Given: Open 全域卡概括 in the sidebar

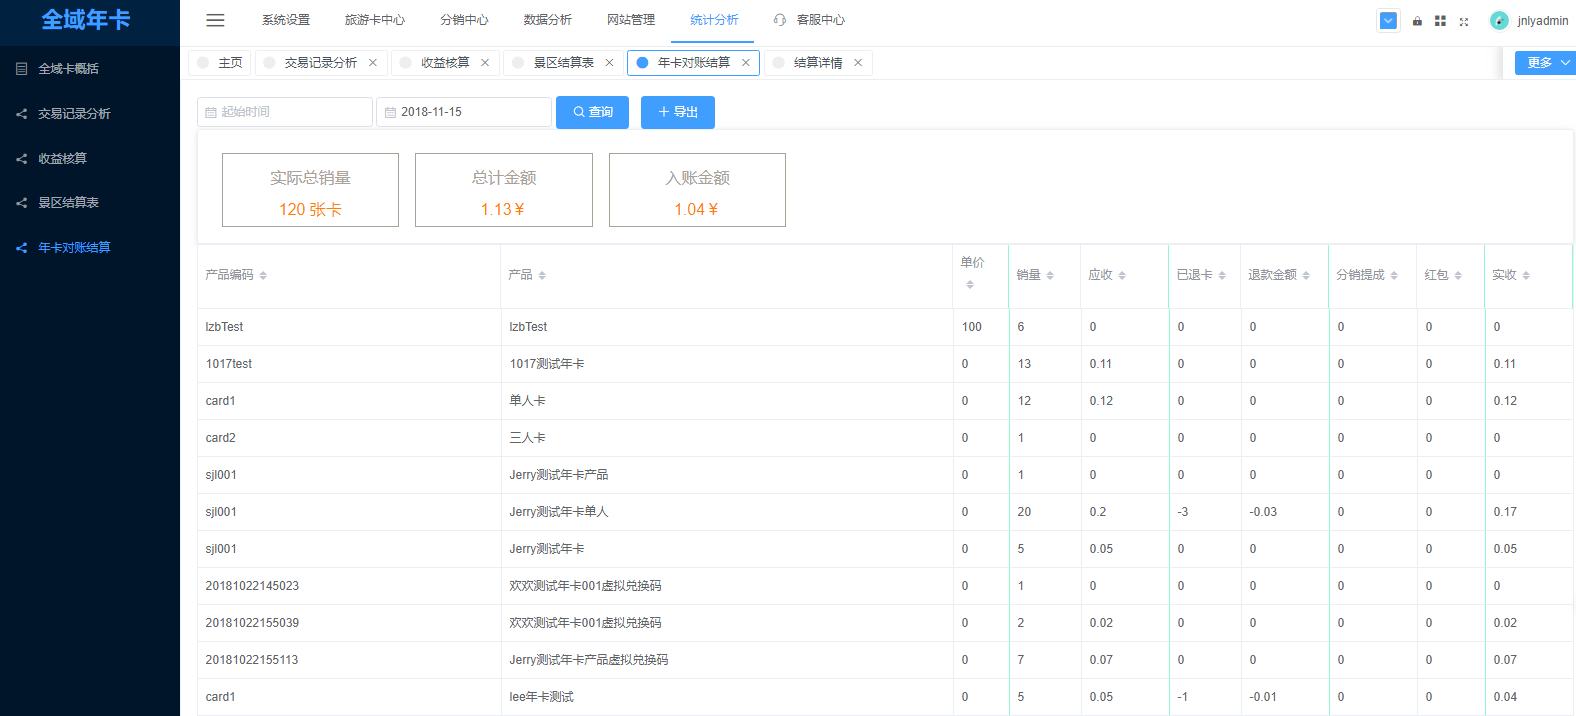Looking at the screenshot, I should [68, 69].
